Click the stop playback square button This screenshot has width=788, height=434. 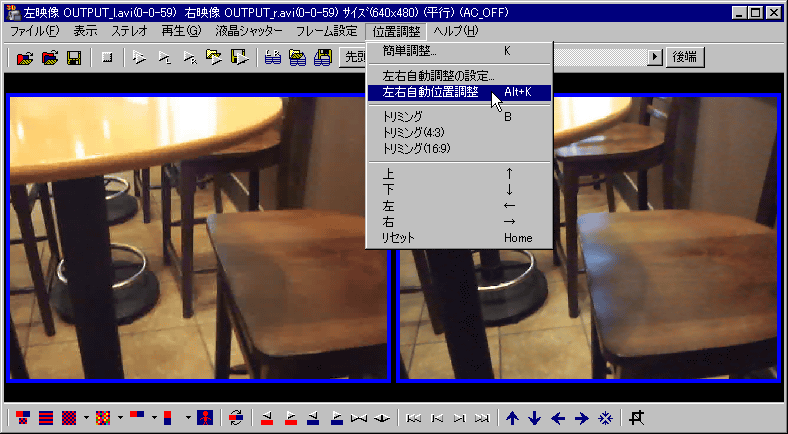107,57
